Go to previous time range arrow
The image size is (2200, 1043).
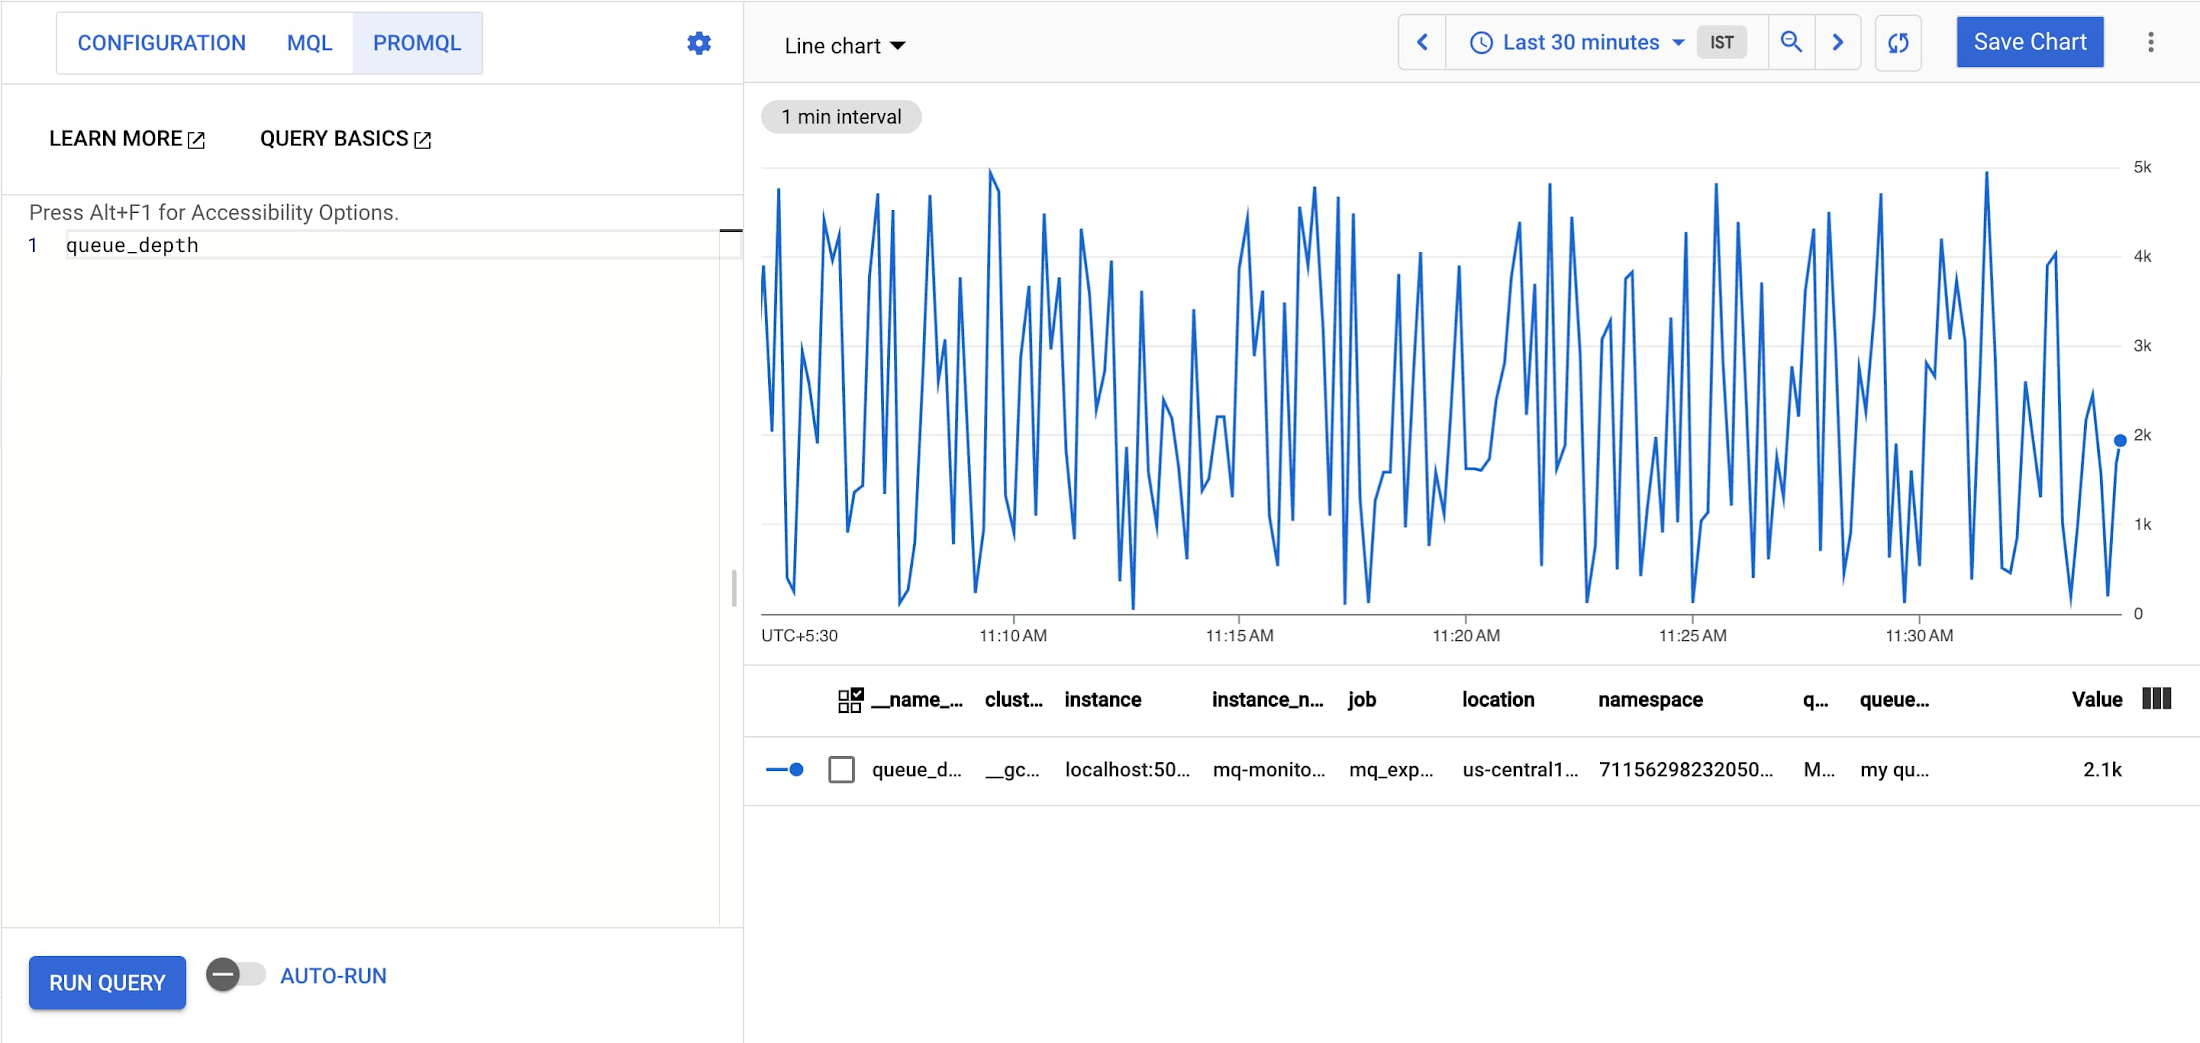point(1422,42)
